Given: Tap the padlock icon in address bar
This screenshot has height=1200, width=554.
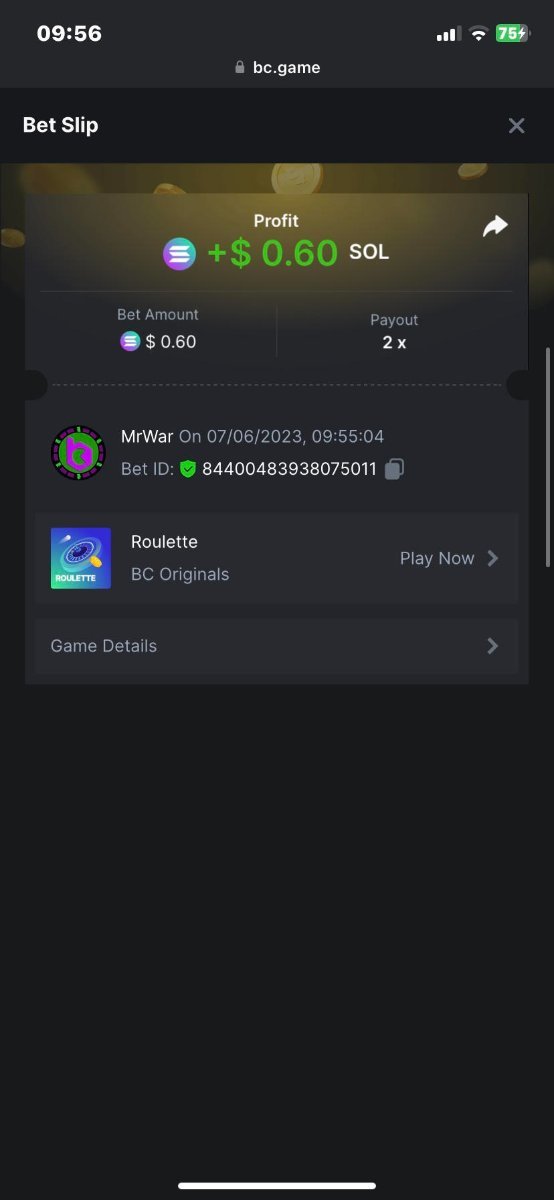Looking at the screenshot, I should (x=239, y=68).
